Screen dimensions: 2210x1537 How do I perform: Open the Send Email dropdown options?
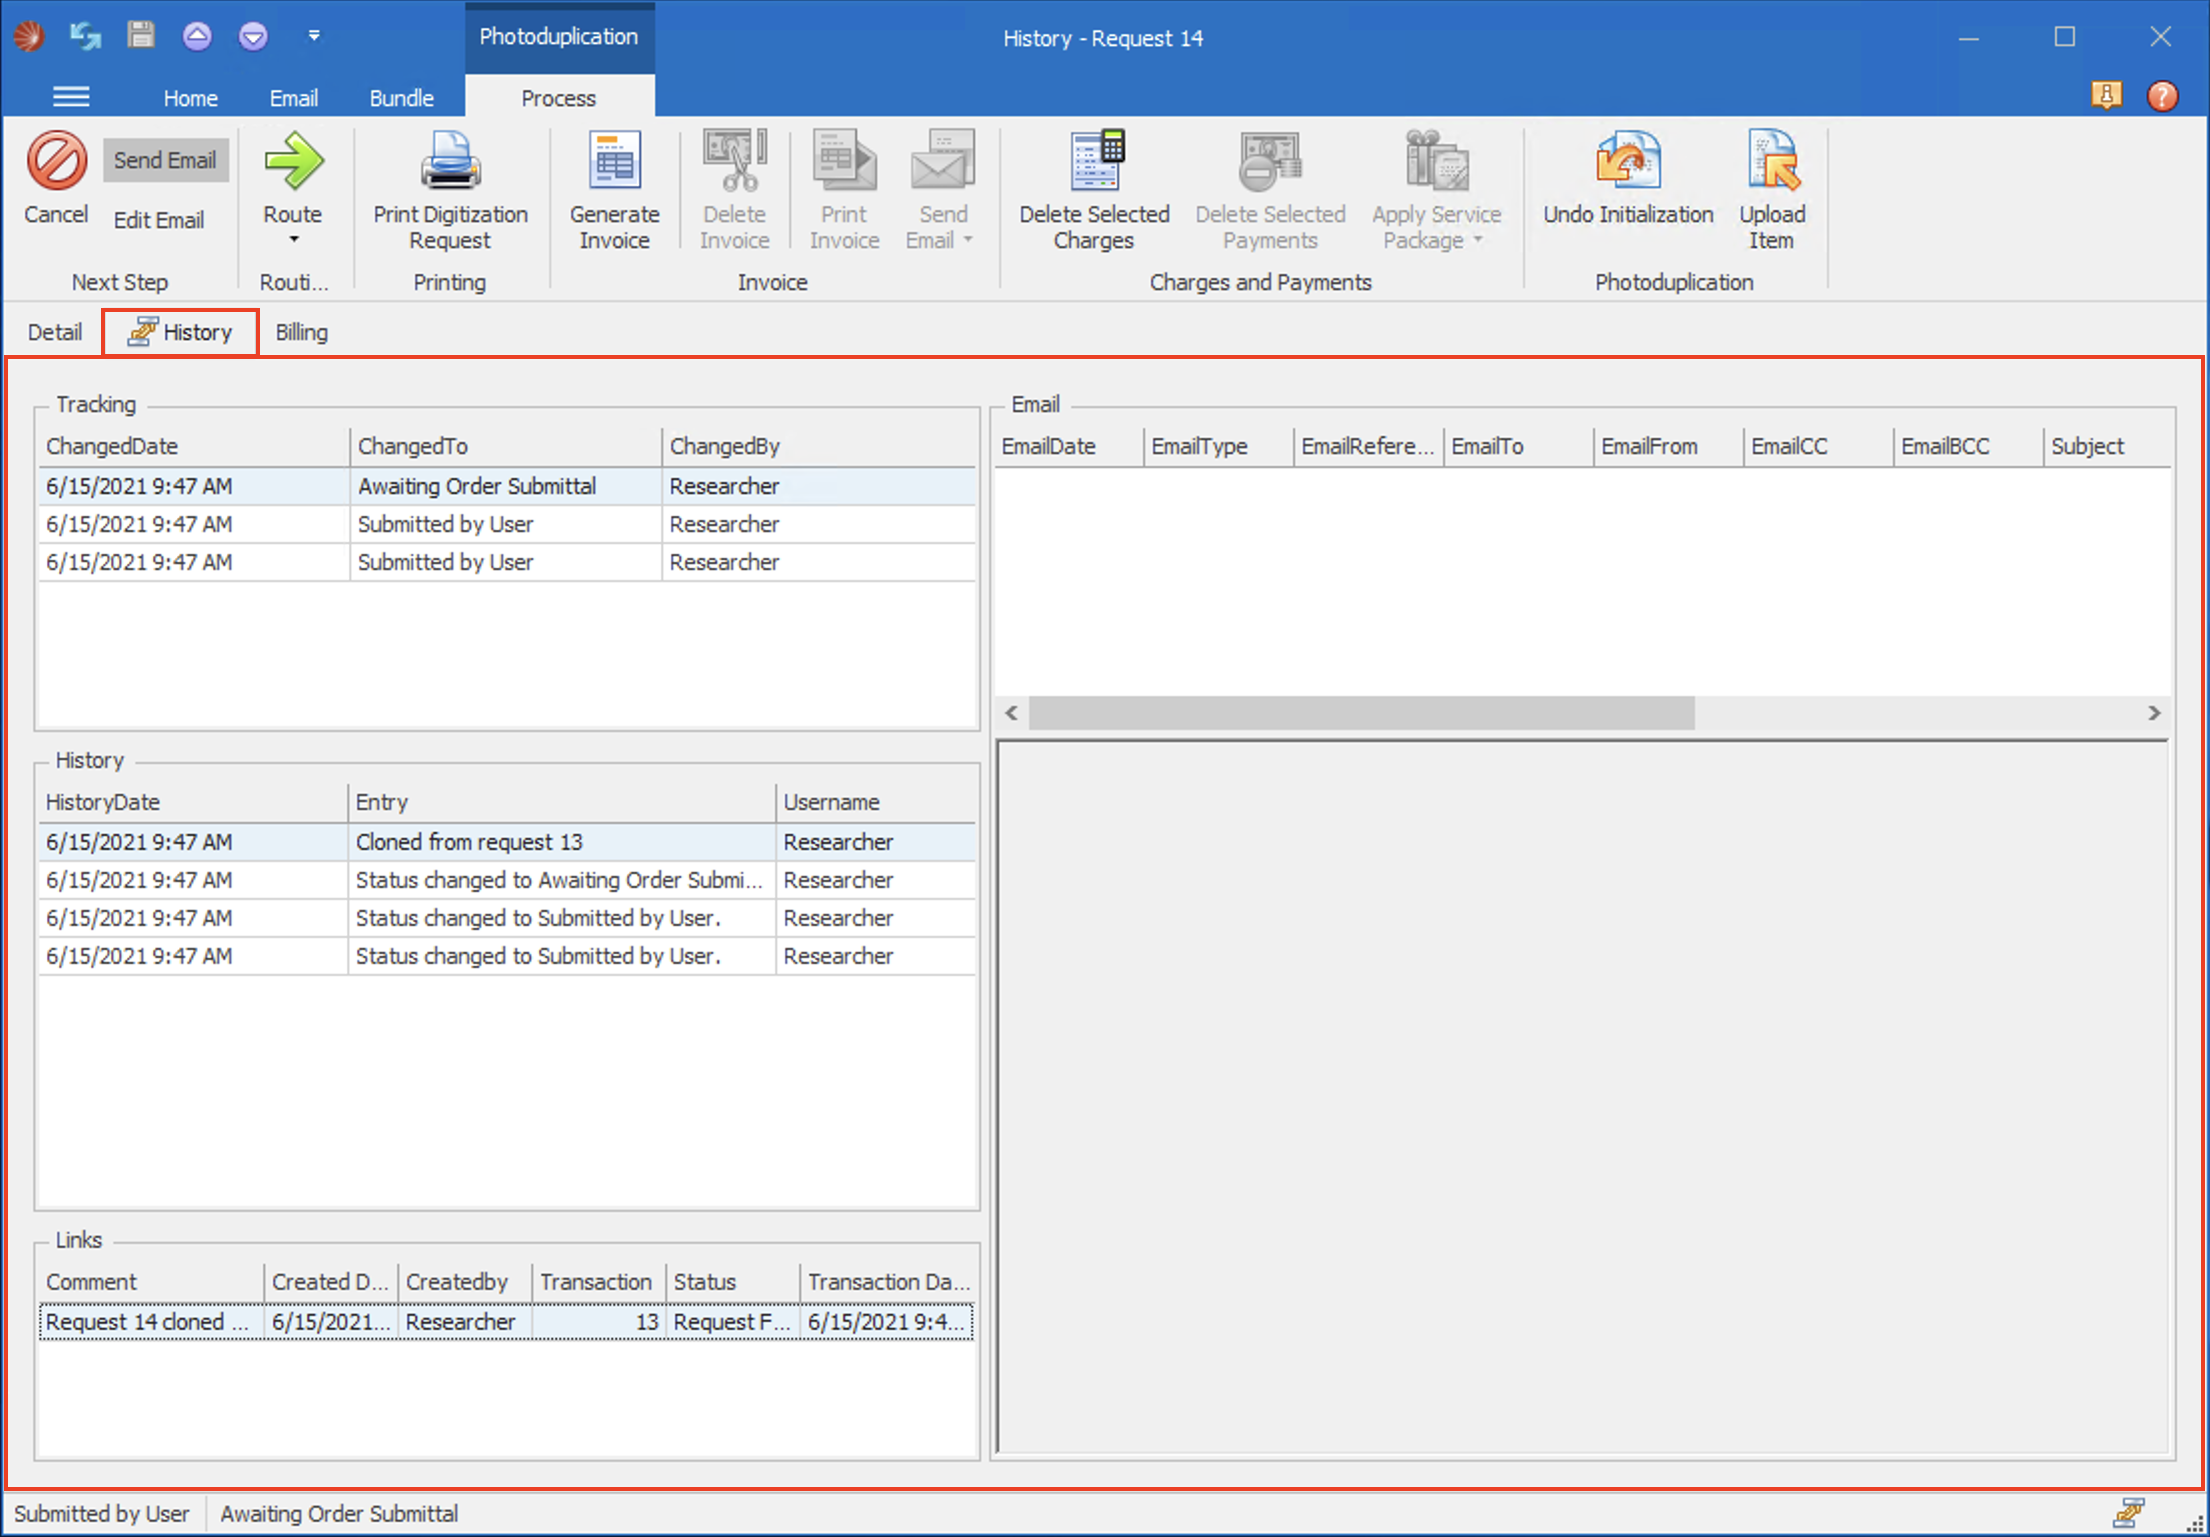(967, 240)
